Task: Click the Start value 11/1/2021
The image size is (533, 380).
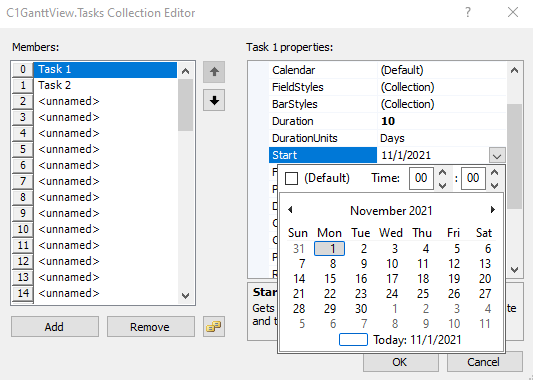Action: [x=406, y=155]
